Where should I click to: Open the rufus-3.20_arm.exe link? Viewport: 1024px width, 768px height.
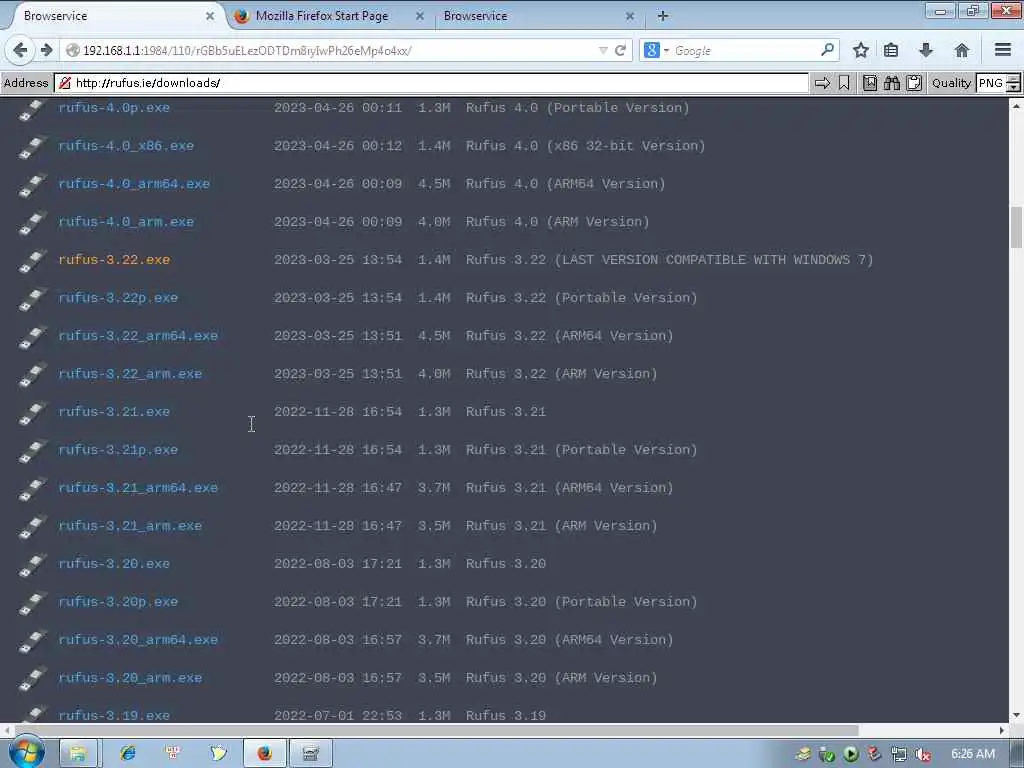130,678
